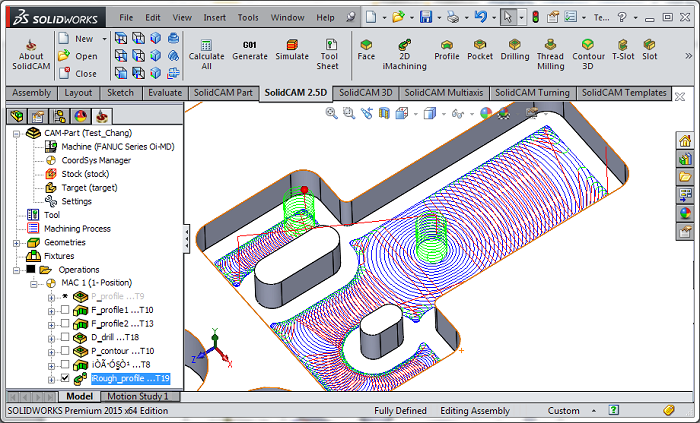Image resolution: width=700 pixels, height=423 pixels.
Task: Click Edit Appearance color sphere in viewport toolbar
Action: point(486,113)
